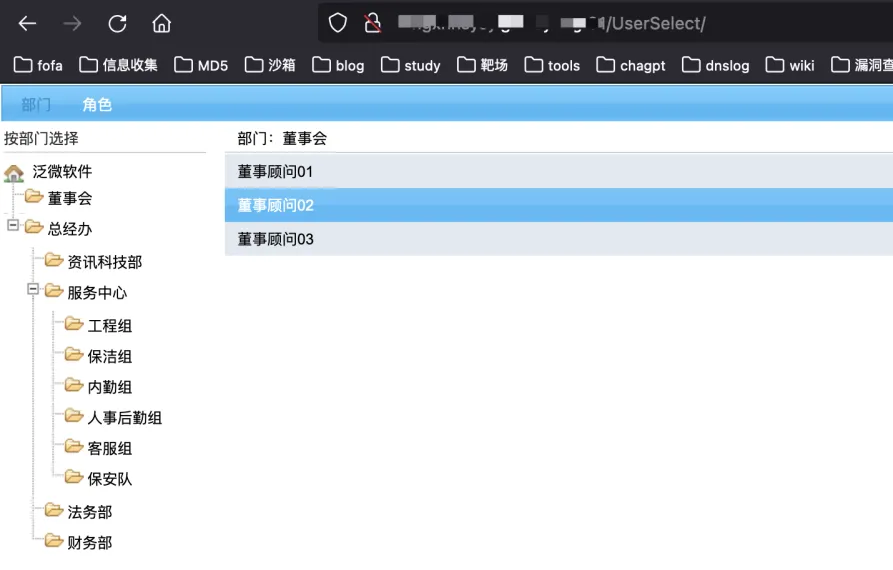Select 资讯科技部 in the department tree
This screenshot has width=893, height=570.
click(x=105, y=262)
